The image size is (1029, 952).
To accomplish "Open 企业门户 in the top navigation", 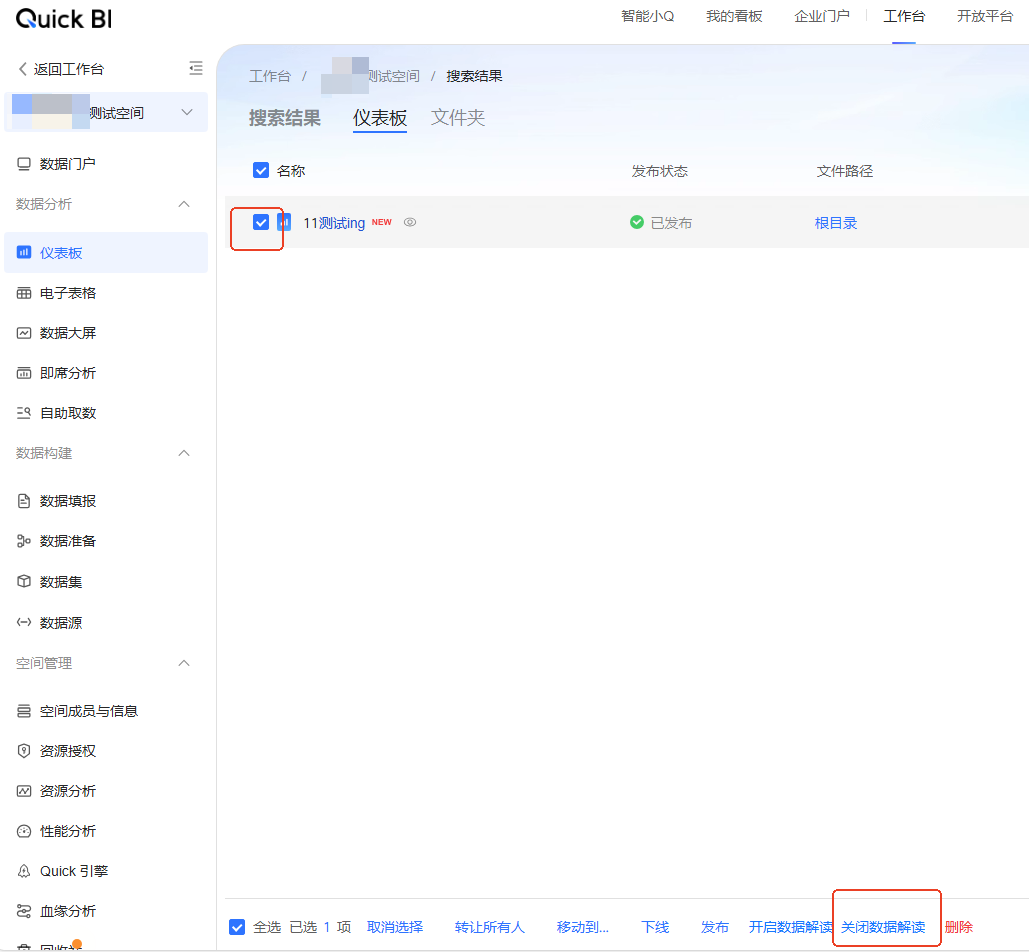I will 822,16.
